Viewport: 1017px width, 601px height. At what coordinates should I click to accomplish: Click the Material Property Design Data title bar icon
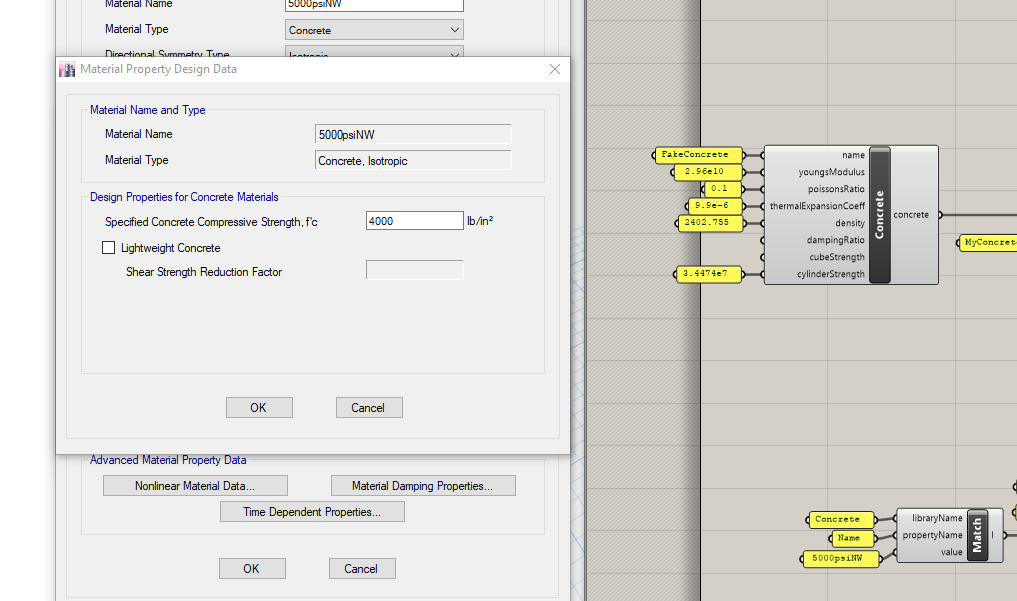[67, 69]
